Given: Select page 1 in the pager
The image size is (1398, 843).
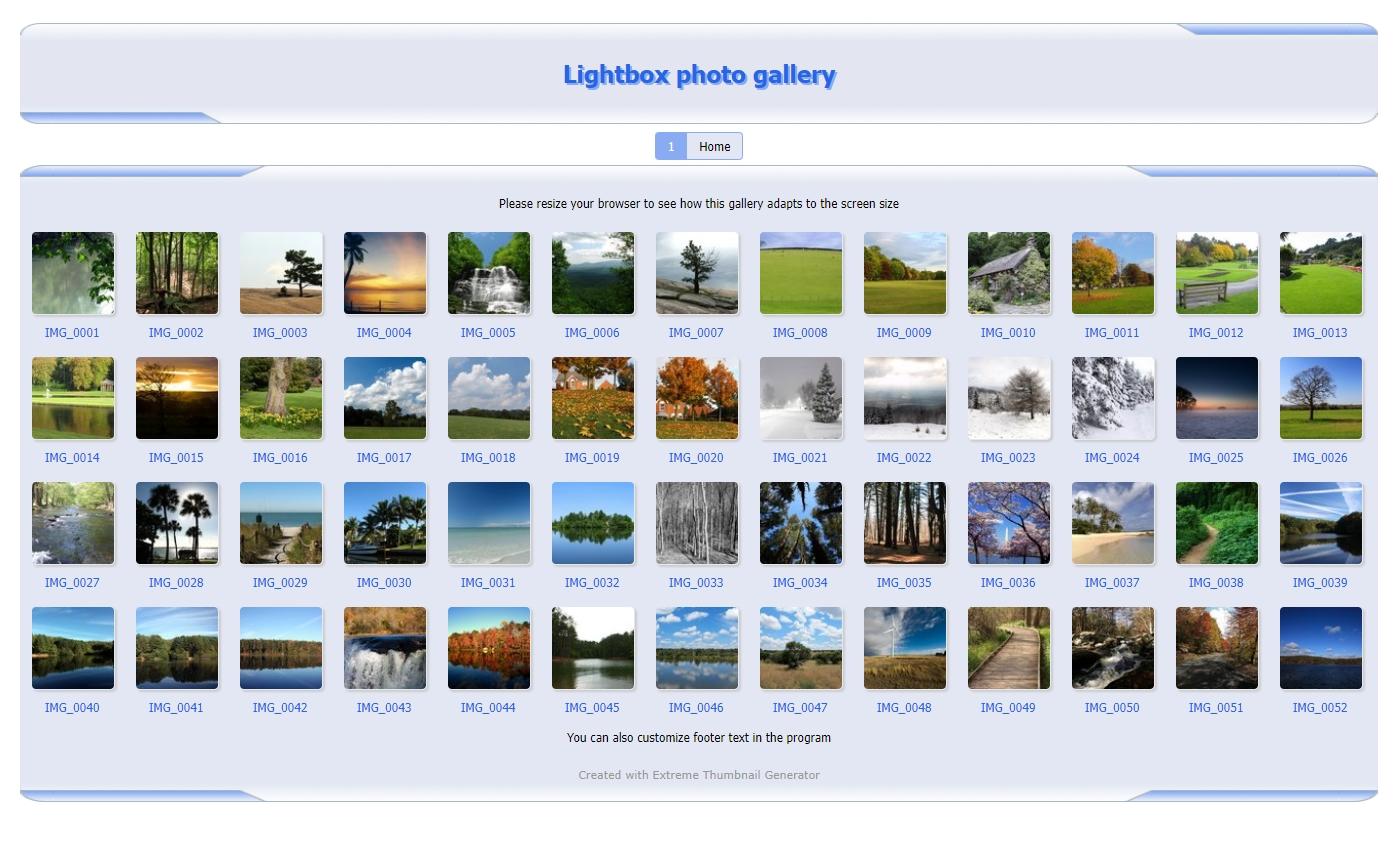Looking at the screenshot, I should pos(671,146).
